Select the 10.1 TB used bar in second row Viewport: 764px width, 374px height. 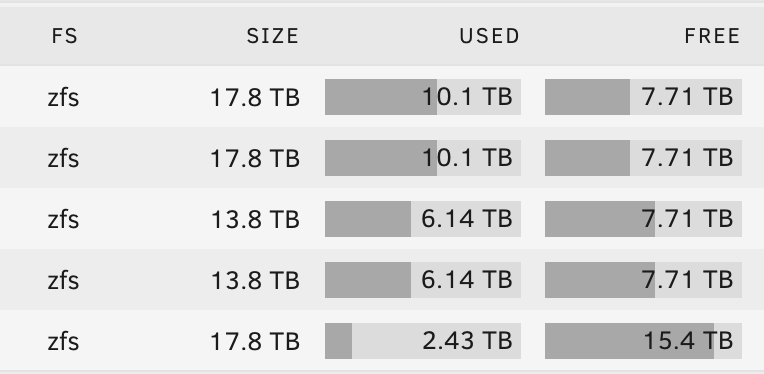[423, 158]
